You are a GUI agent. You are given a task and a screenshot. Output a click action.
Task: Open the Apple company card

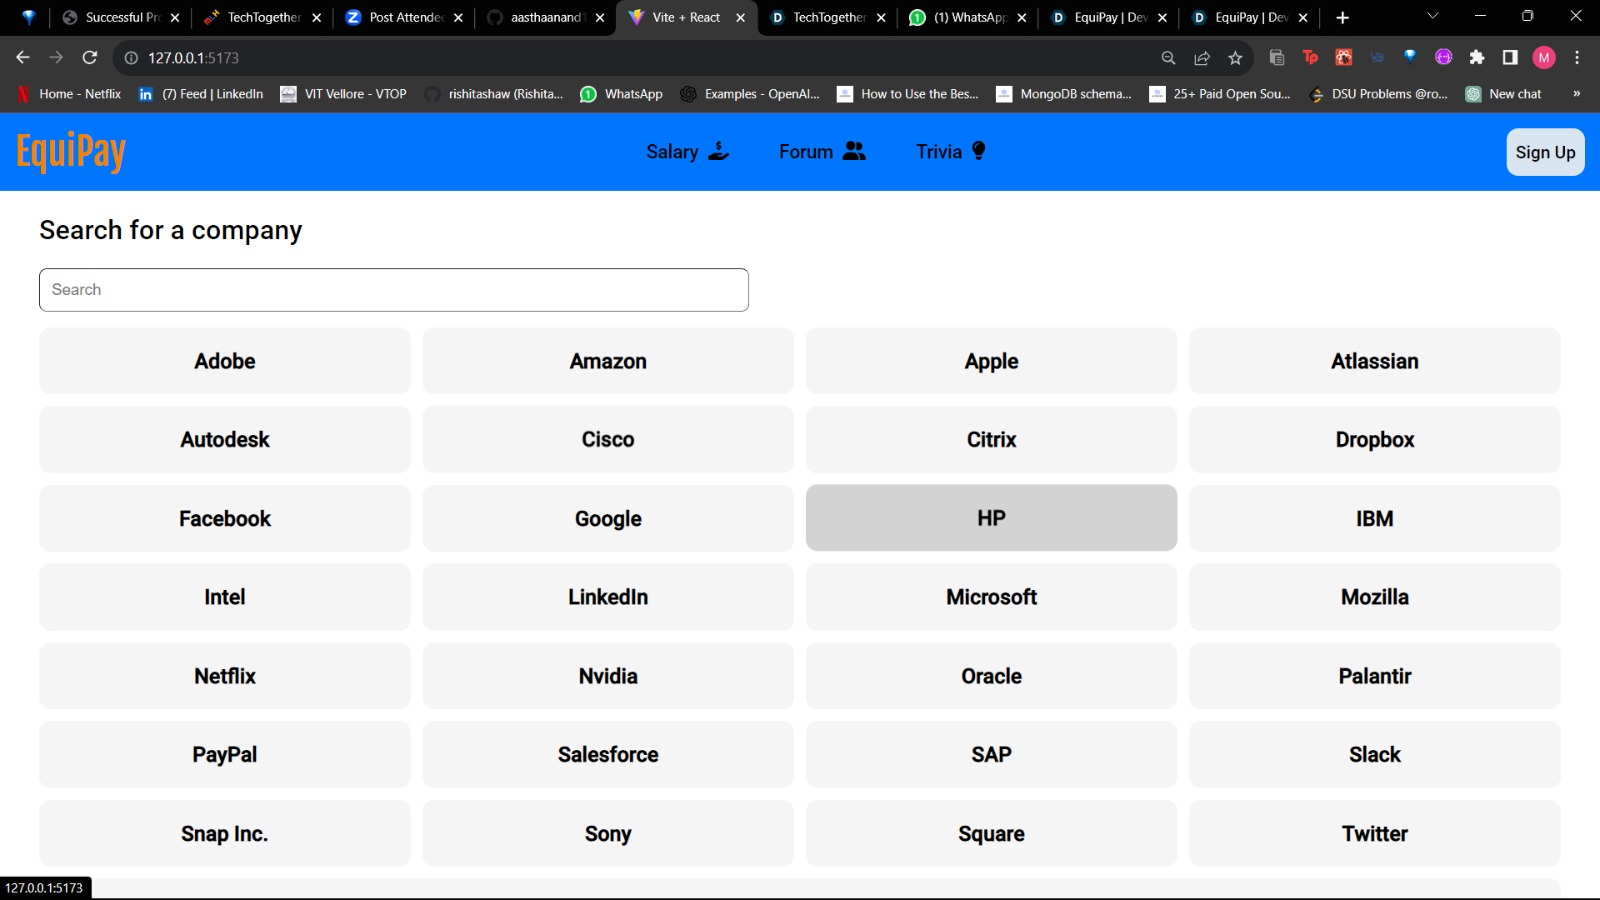pyautogui.click(x=991, y=361)
